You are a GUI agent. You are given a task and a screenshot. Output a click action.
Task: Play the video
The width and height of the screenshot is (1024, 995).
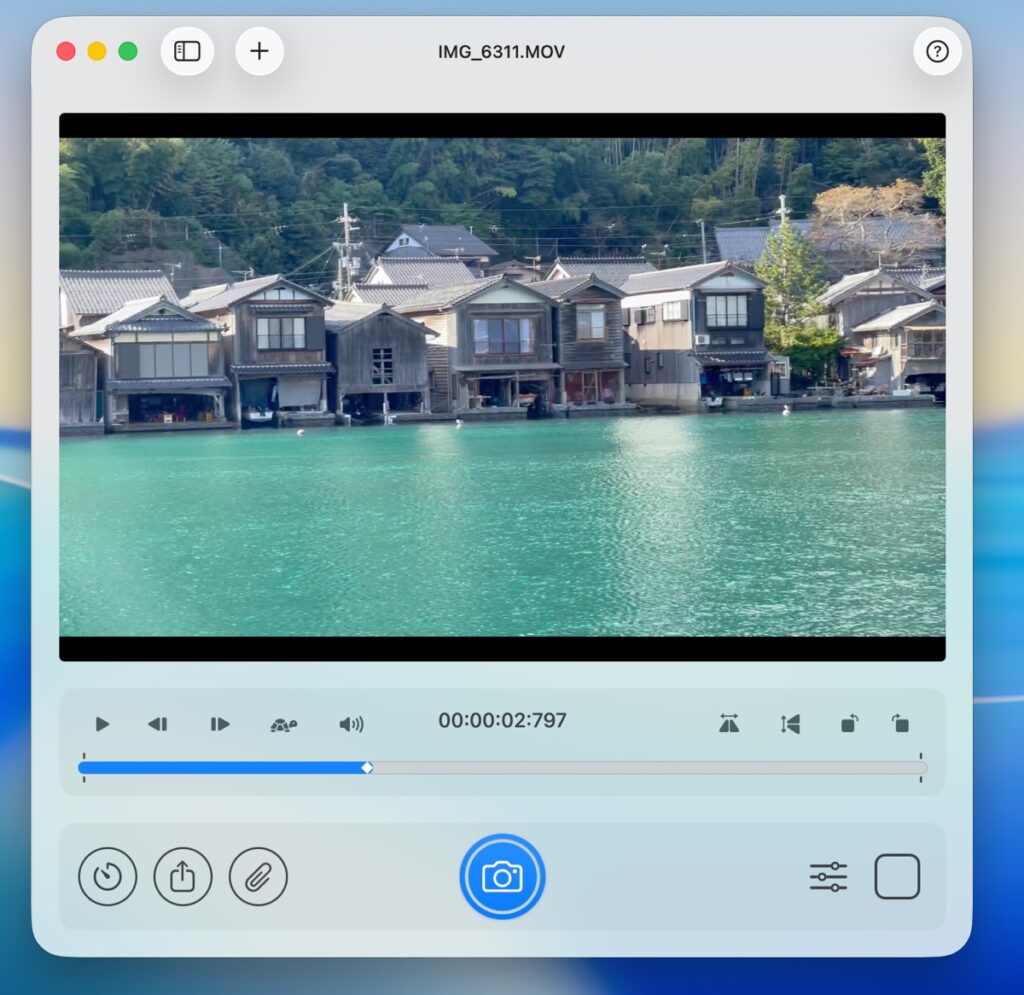(102, 724)
